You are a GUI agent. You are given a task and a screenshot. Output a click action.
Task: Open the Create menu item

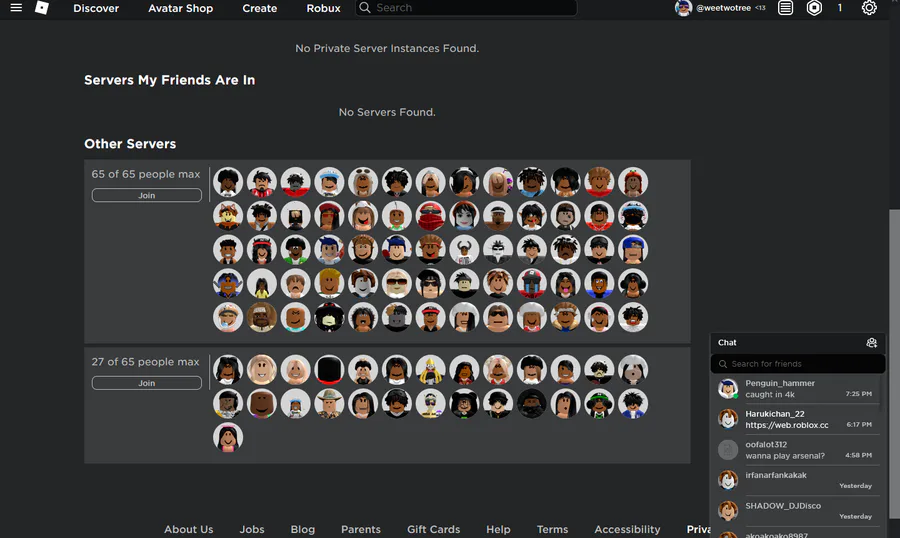[259, 8]
